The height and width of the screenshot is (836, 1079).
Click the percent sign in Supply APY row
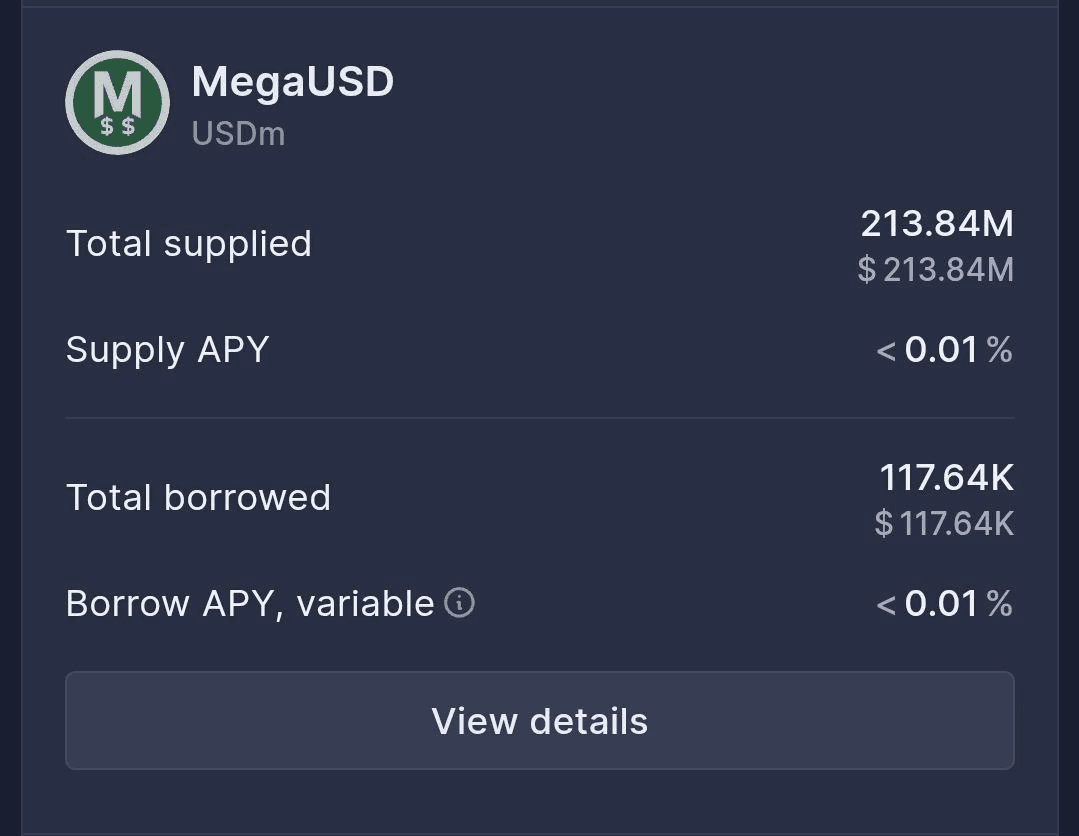click(999, 350)
